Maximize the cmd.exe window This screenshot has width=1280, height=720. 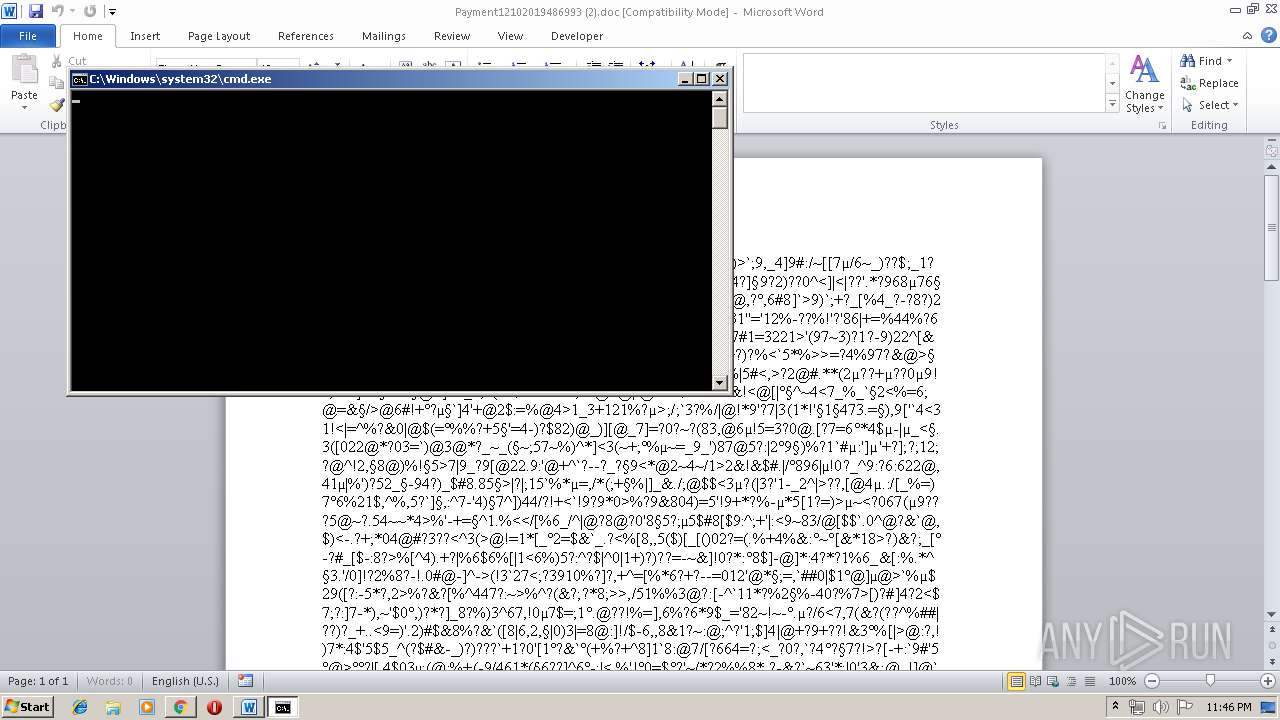tap(702, 79)
